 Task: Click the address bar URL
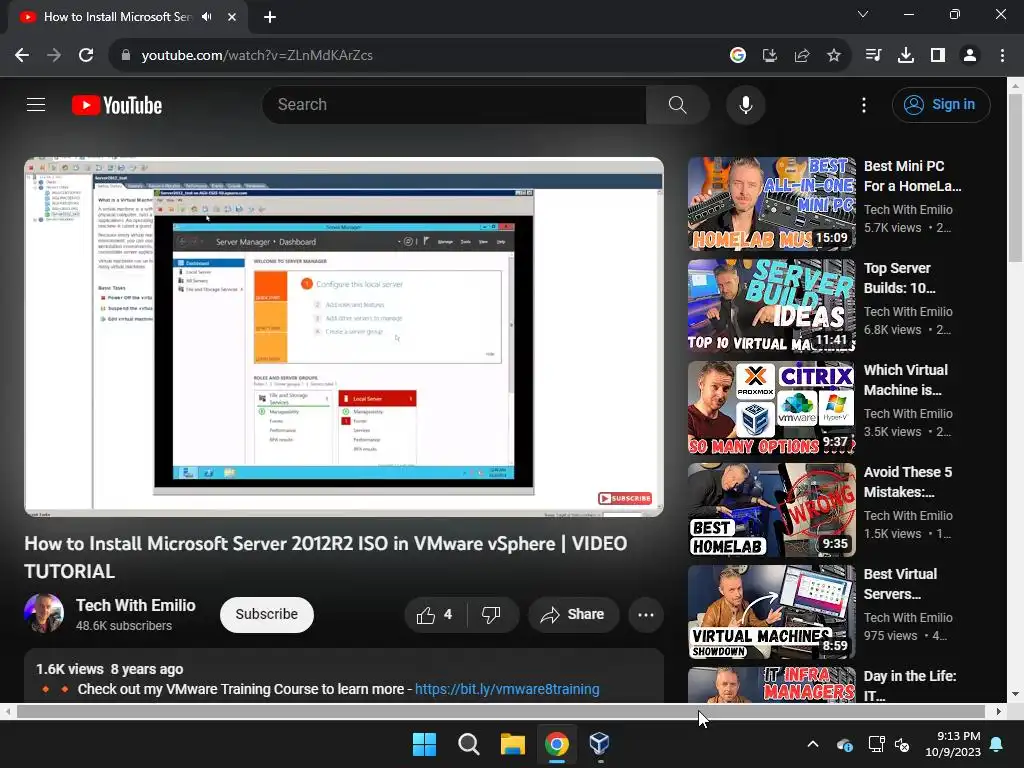[x=257, y=56]
